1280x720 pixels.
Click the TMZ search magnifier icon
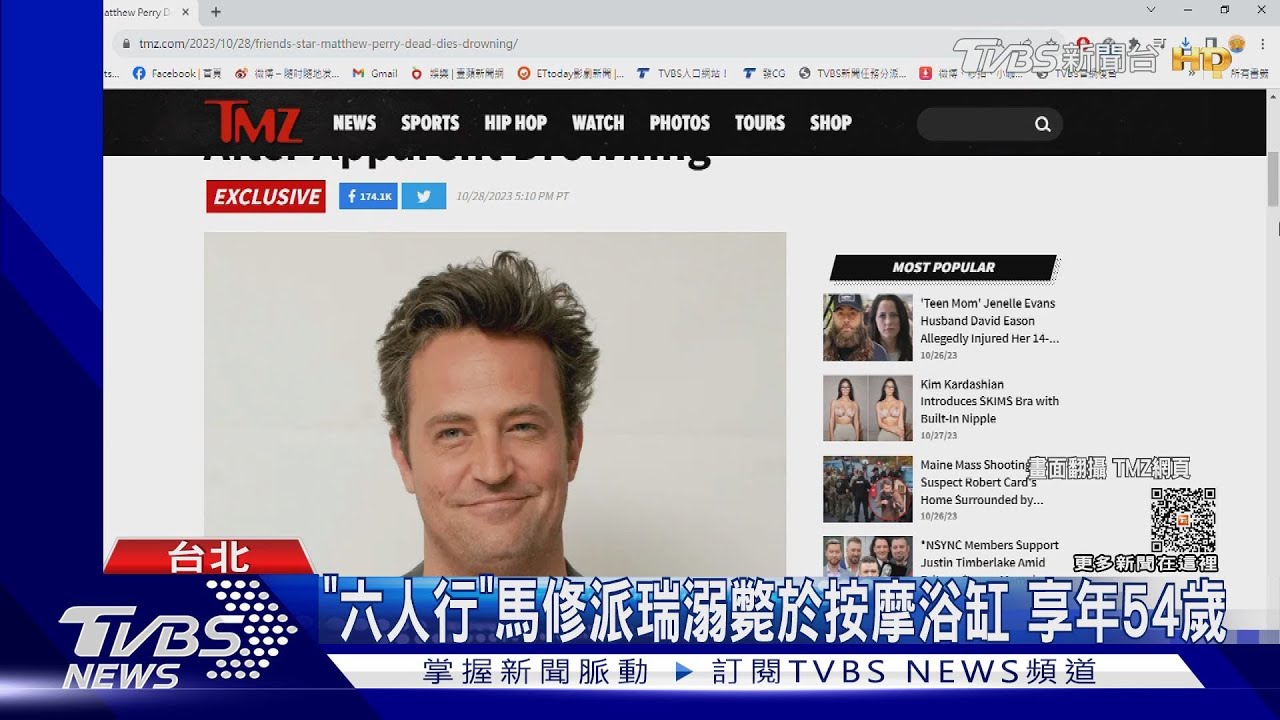(x=1043, y=124)
